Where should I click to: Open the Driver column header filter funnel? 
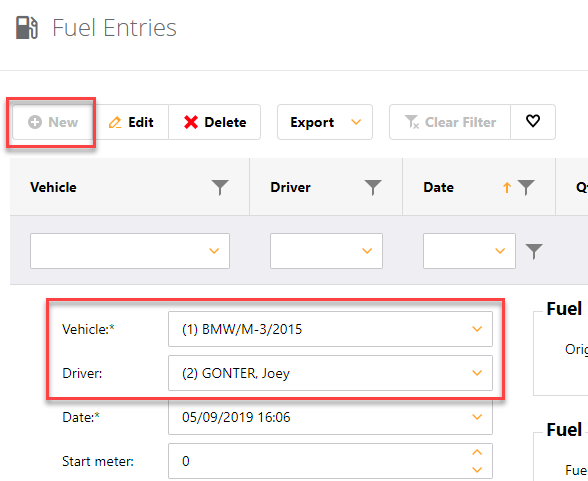pyautogui.click(x=373, y=187)
